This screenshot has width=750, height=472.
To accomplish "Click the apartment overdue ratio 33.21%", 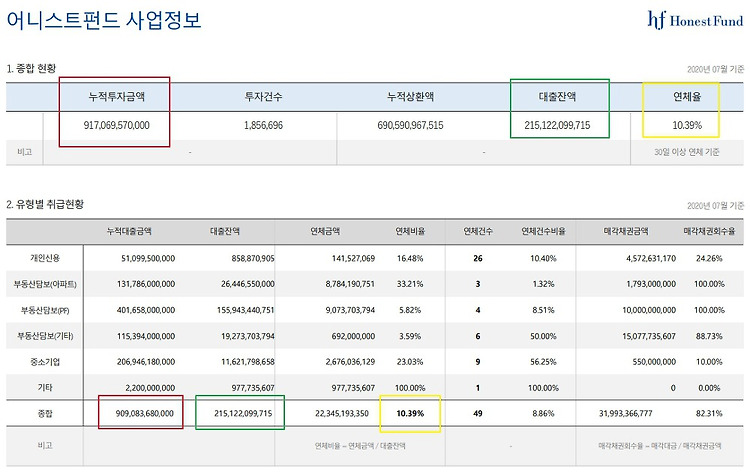I will pos(410,284).
